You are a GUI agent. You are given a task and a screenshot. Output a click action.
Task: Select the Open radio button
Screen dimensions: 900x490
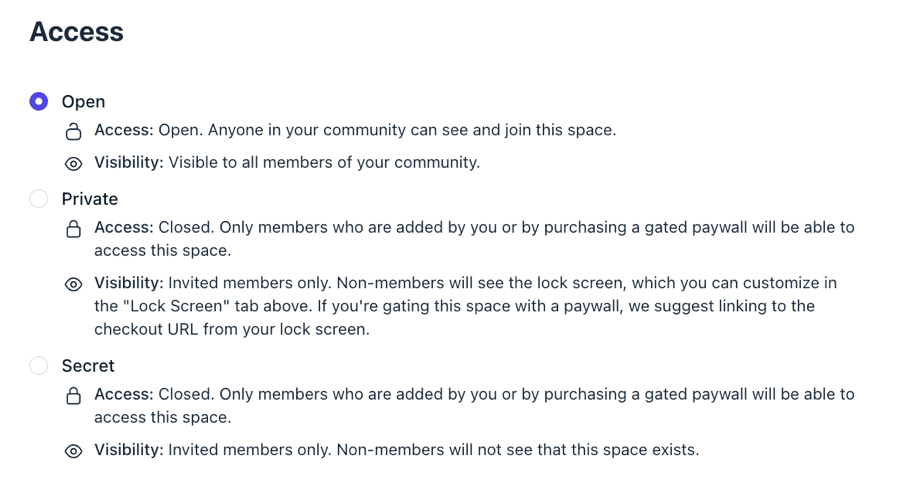coord(39,101)
